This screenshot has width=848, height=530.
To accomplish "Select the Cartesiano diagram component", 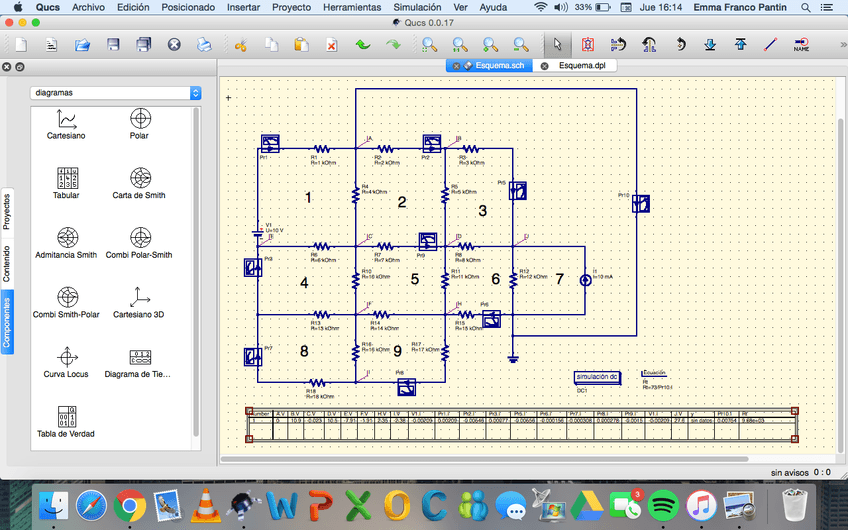I will coord(67,124).
